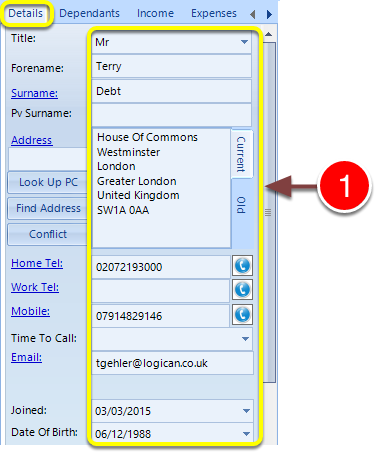Open the Surname link
The height and width of the screenshot is (454, 388).
pos(34,93)
